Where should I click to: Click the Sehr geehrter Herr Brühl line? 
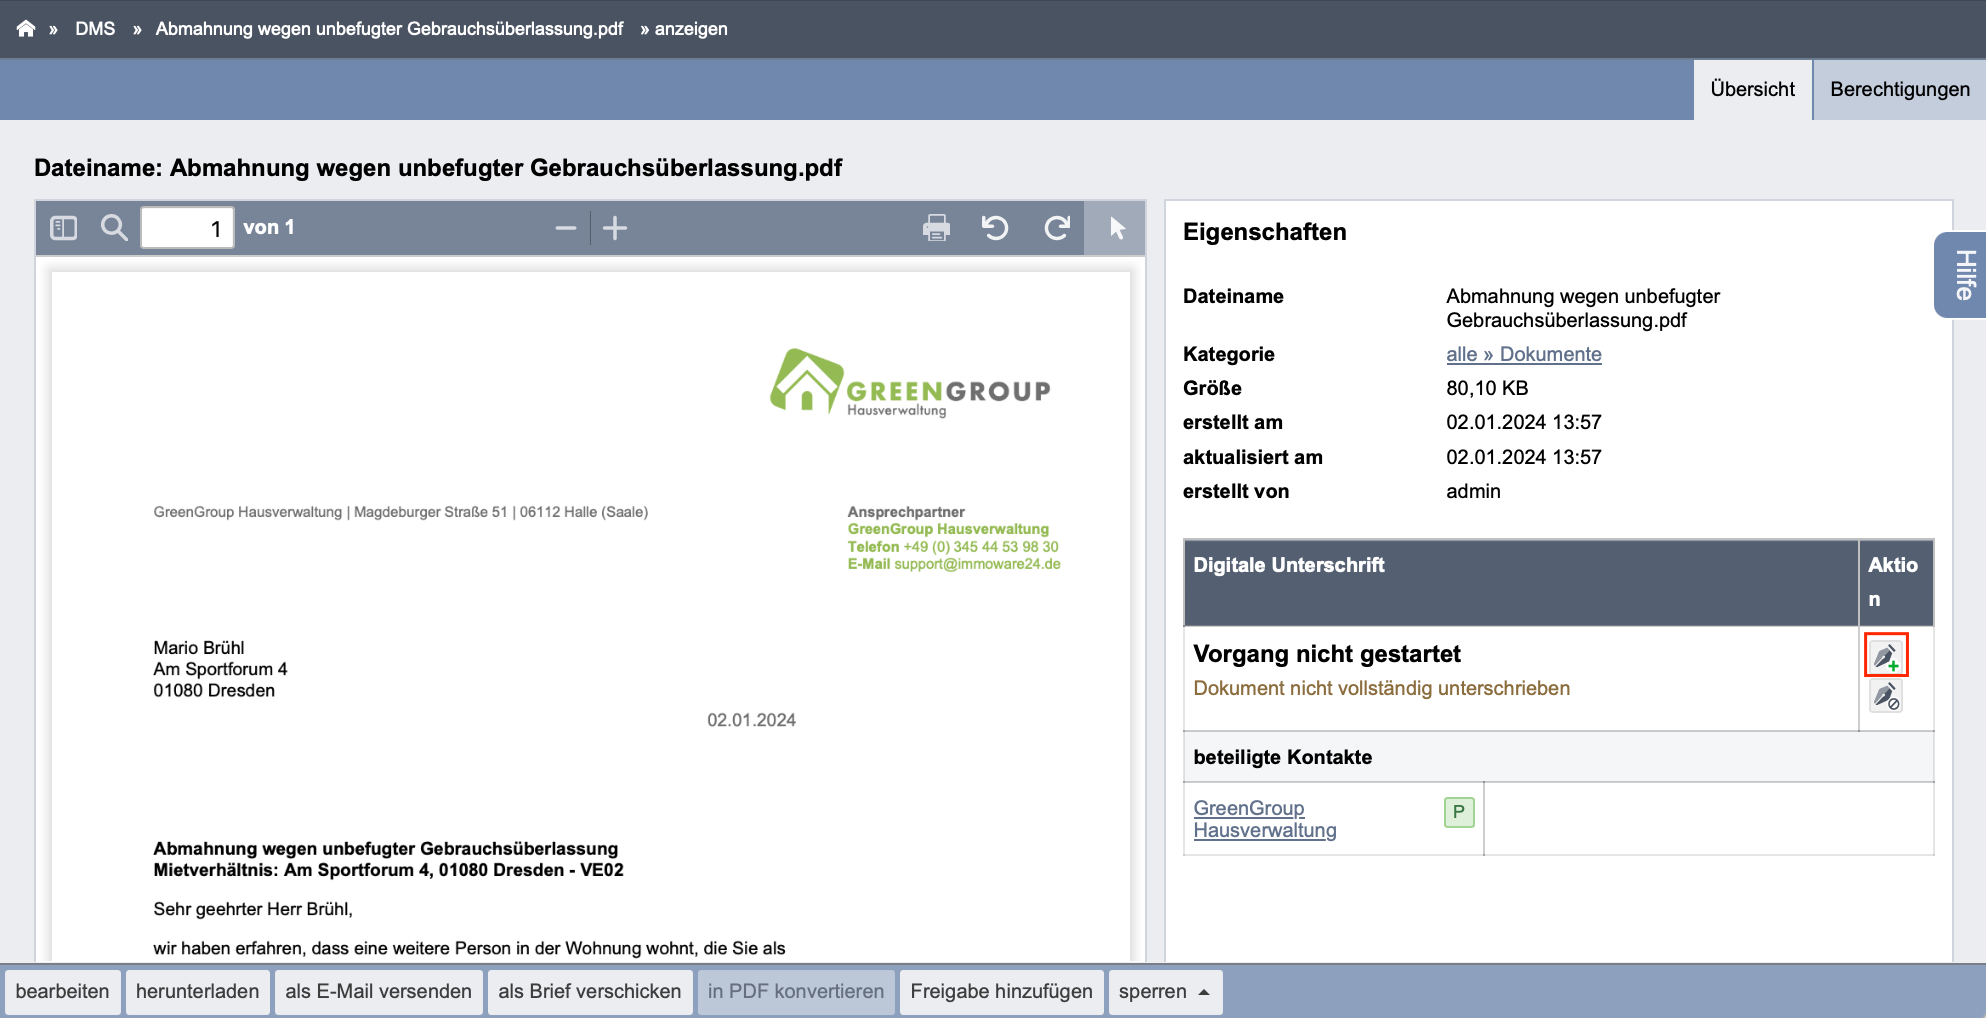click(x=253, y=909)
